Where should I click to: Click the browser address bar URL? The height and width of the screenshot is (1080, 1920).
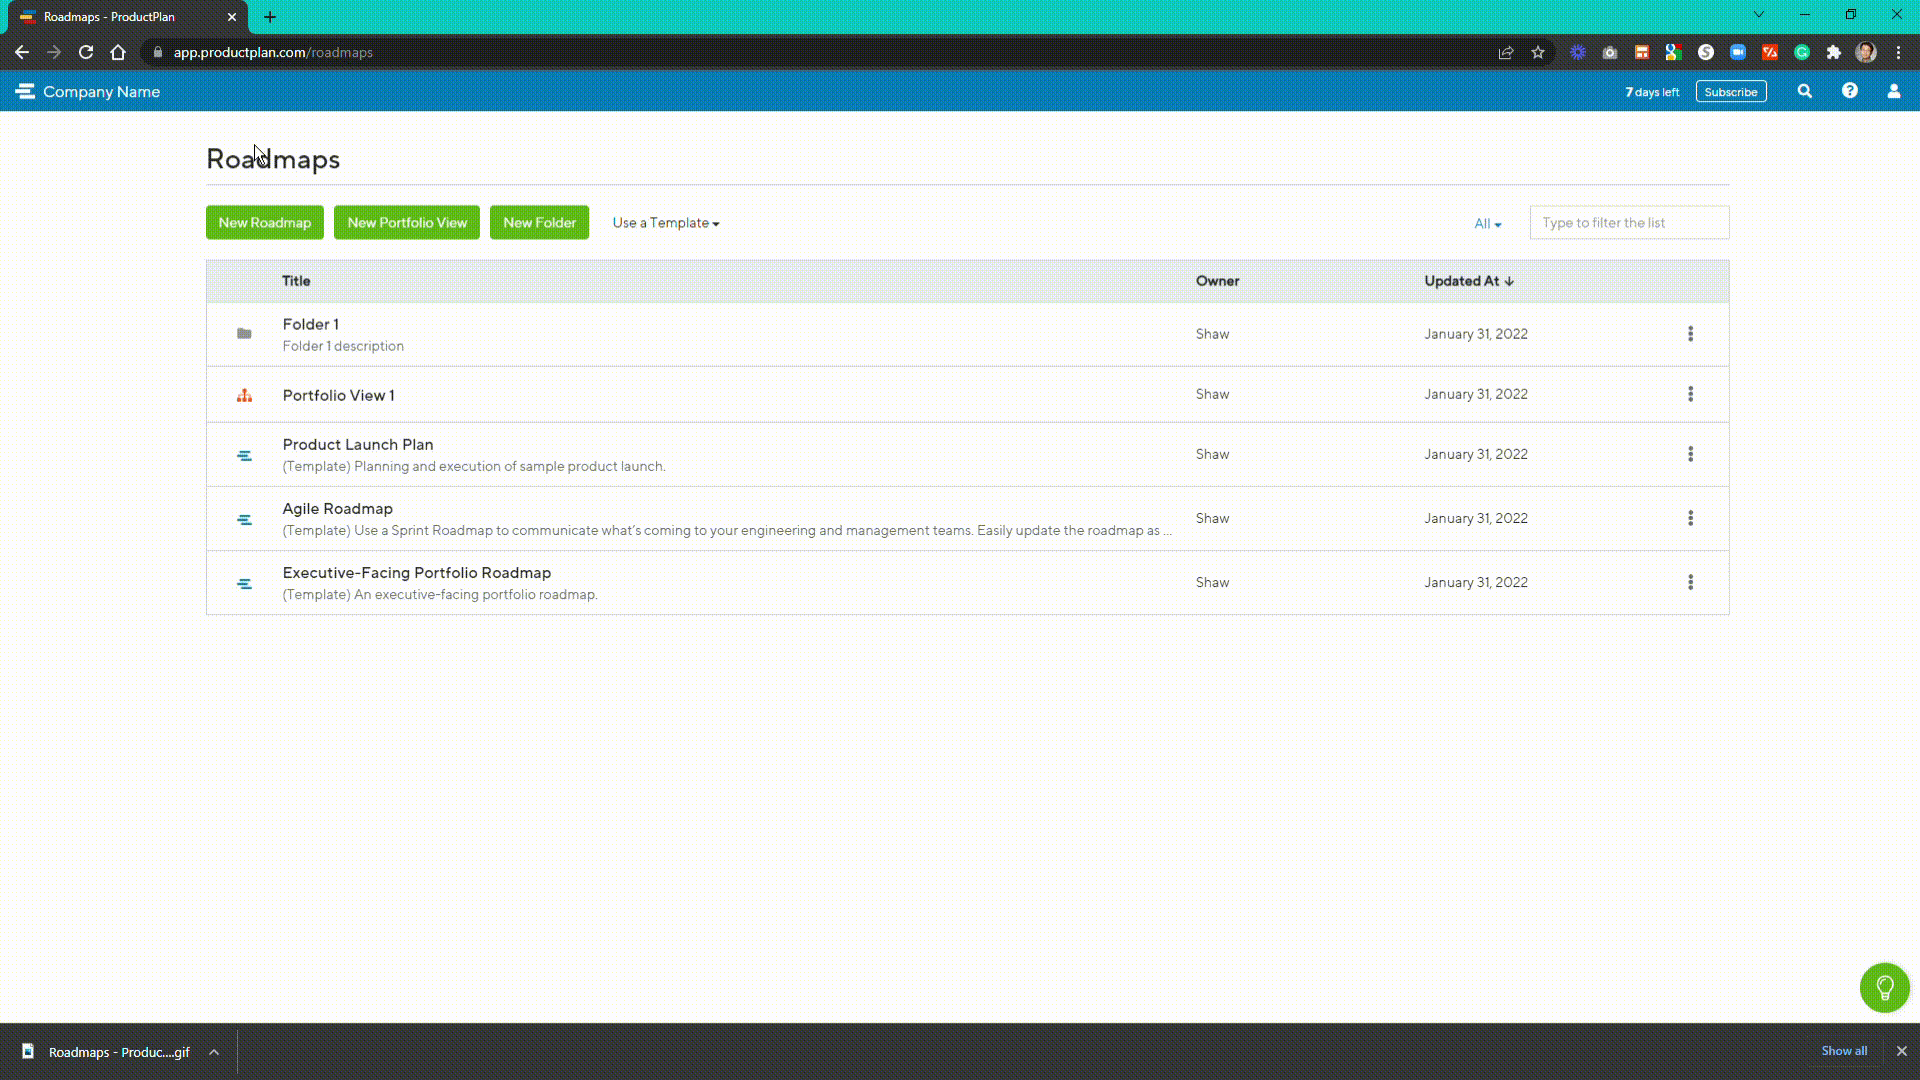click(x=273, y=52)
